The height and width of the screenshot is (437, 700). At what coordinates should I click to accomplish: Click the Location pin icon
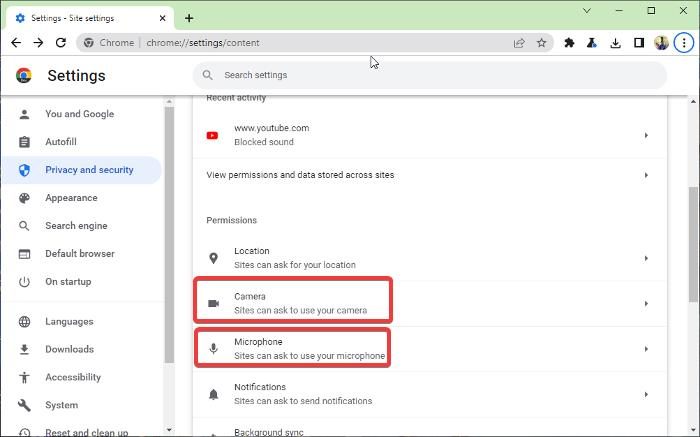coord(213,258)
